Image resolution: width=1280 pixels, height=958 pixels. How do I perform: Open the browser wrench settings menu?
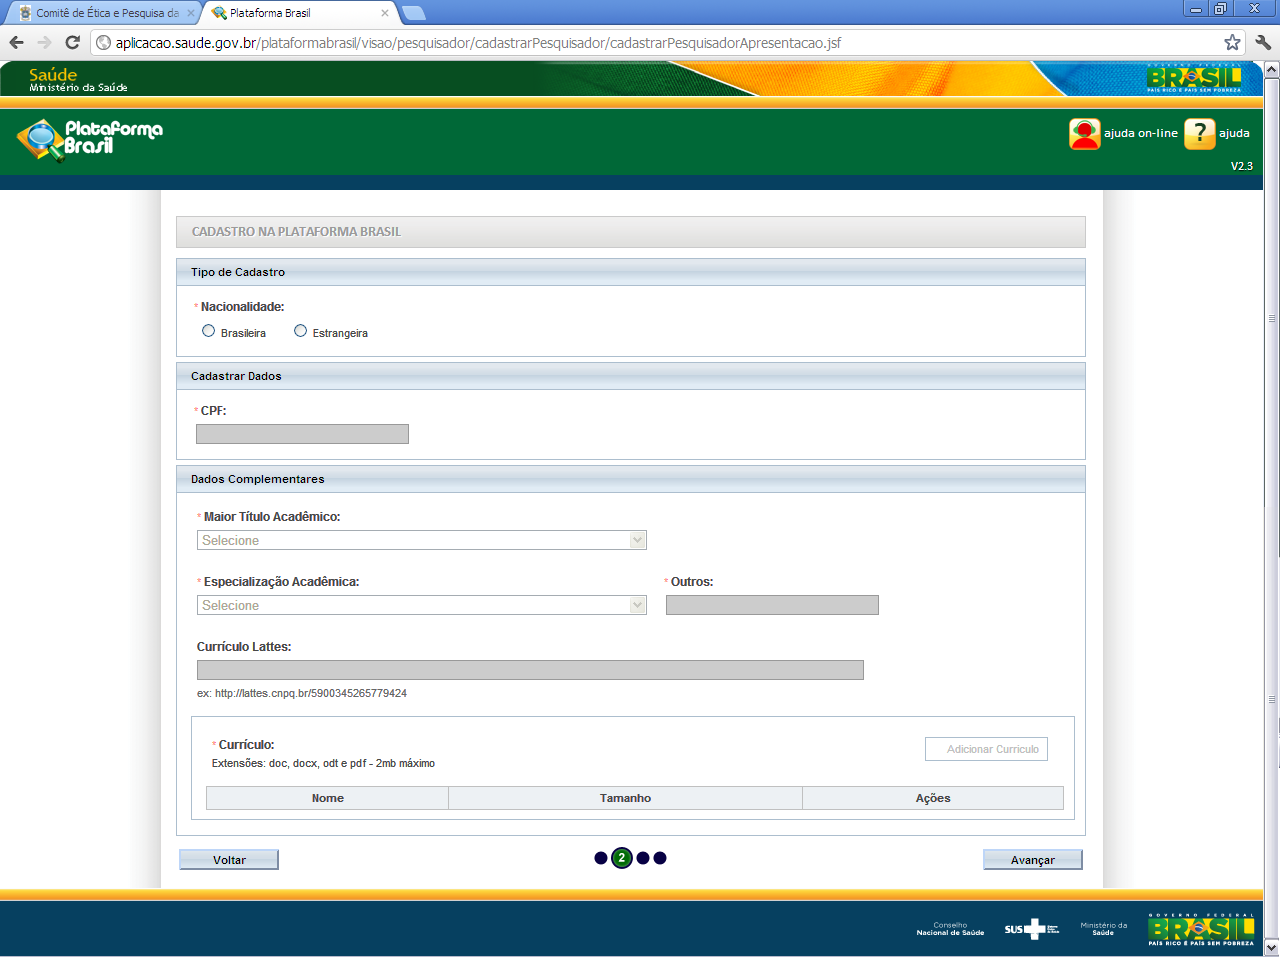pyautogui.click(x=1263, y=42)
